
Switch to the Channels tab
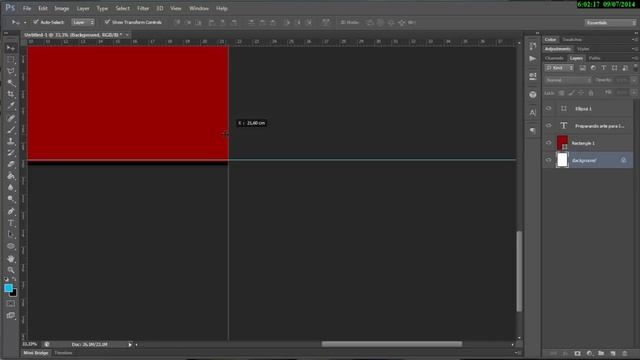(554, 58)
